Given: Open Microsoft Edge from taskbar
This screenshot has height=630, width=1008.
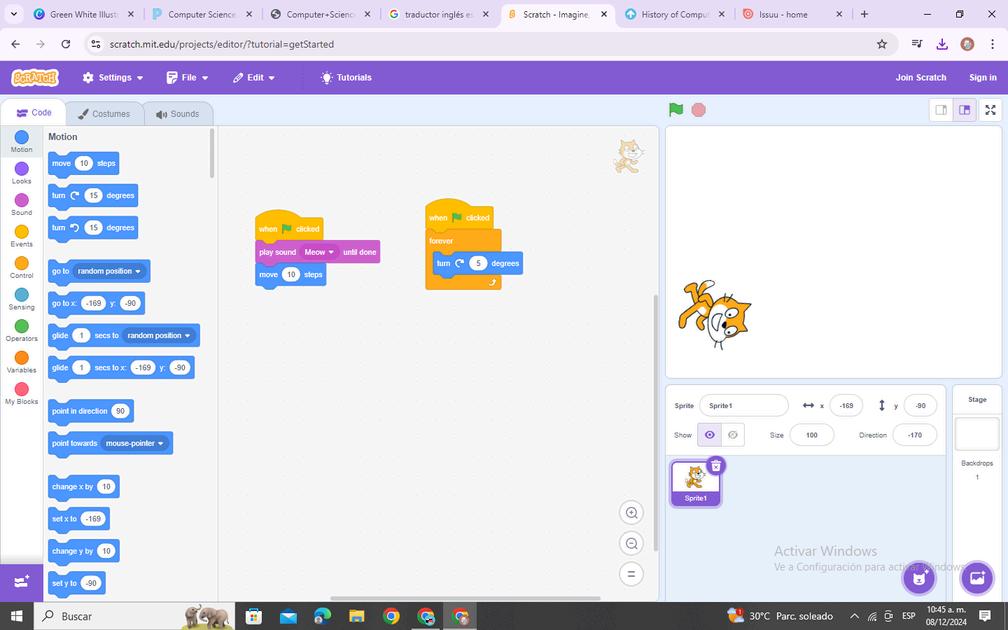Looking at the screenshot, I should point(322,616).
